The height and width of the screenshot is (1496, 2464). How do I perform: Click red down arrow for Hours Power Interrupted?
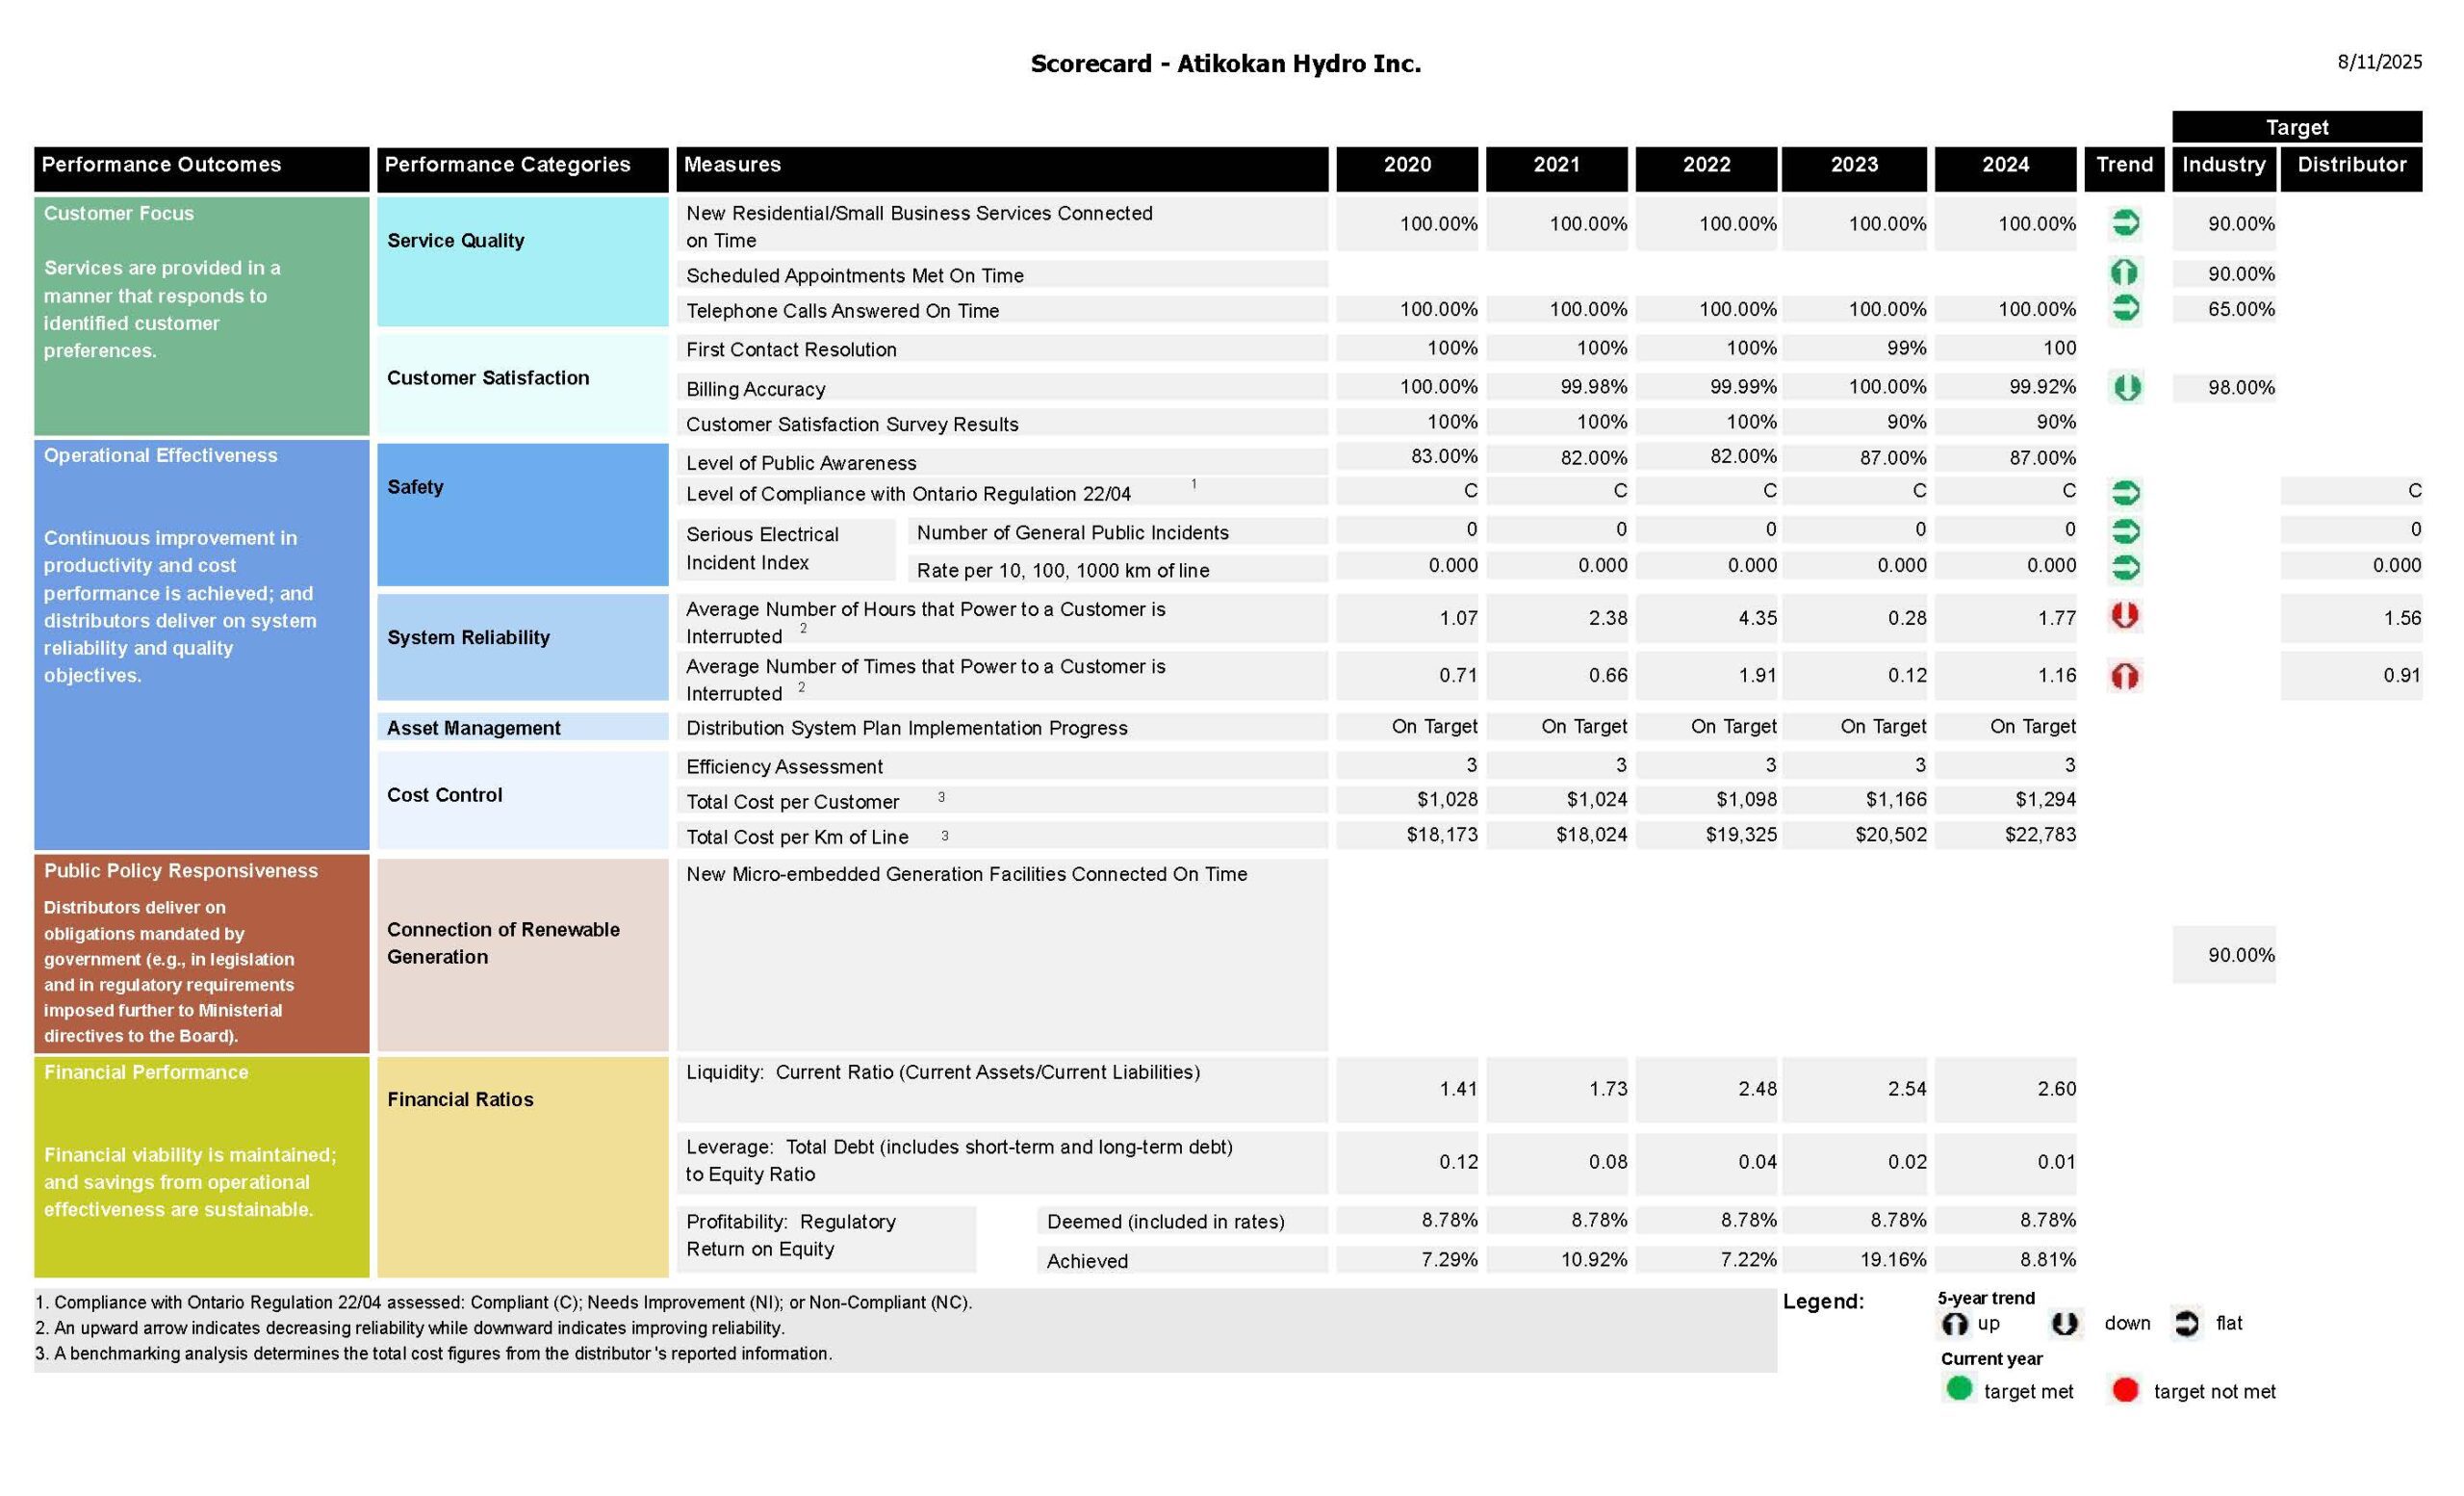[2125, 616]
